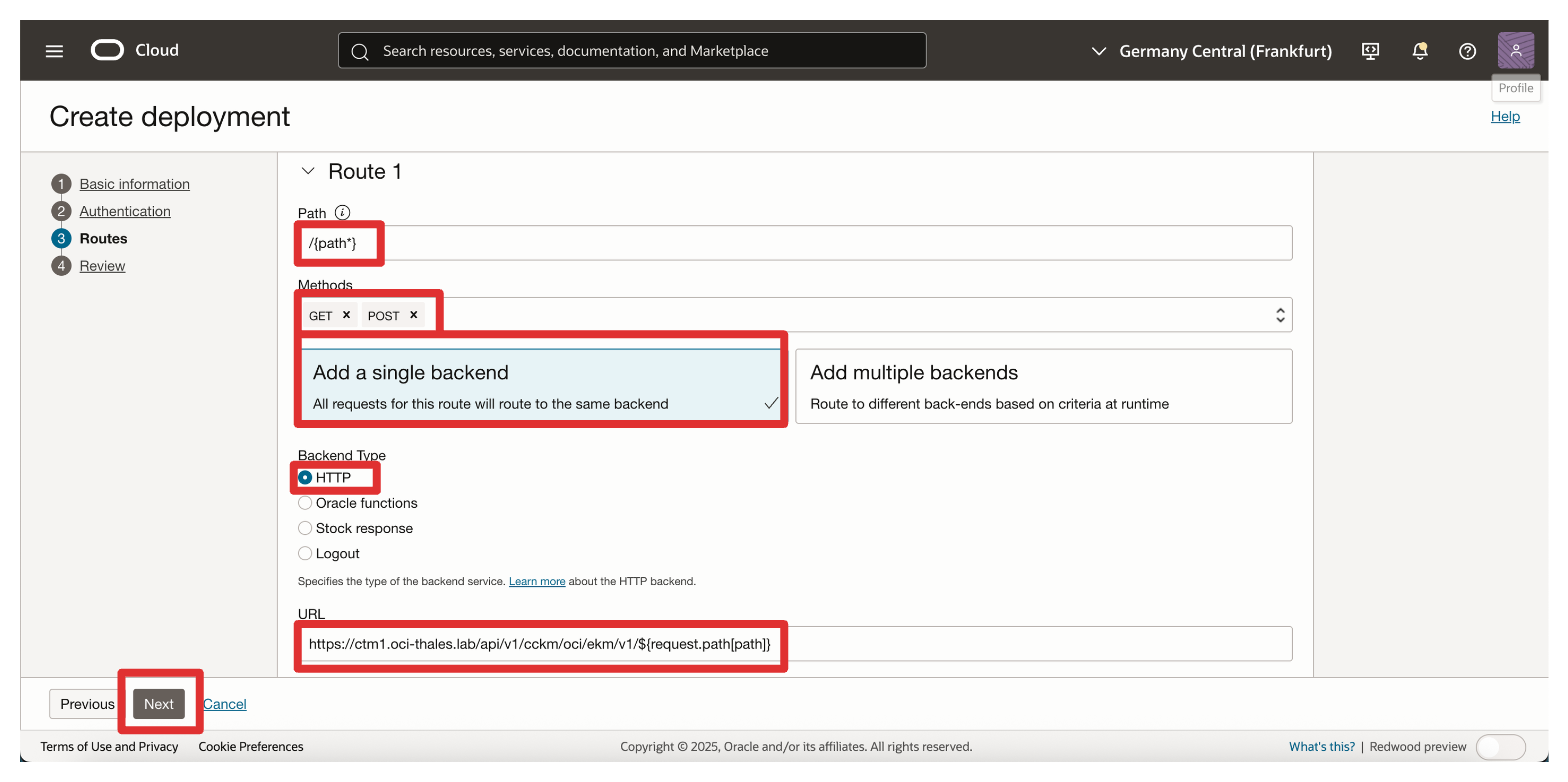Remove the POST method tag
This screenshot has width=1568, height=782.
[x=413, y=315]
